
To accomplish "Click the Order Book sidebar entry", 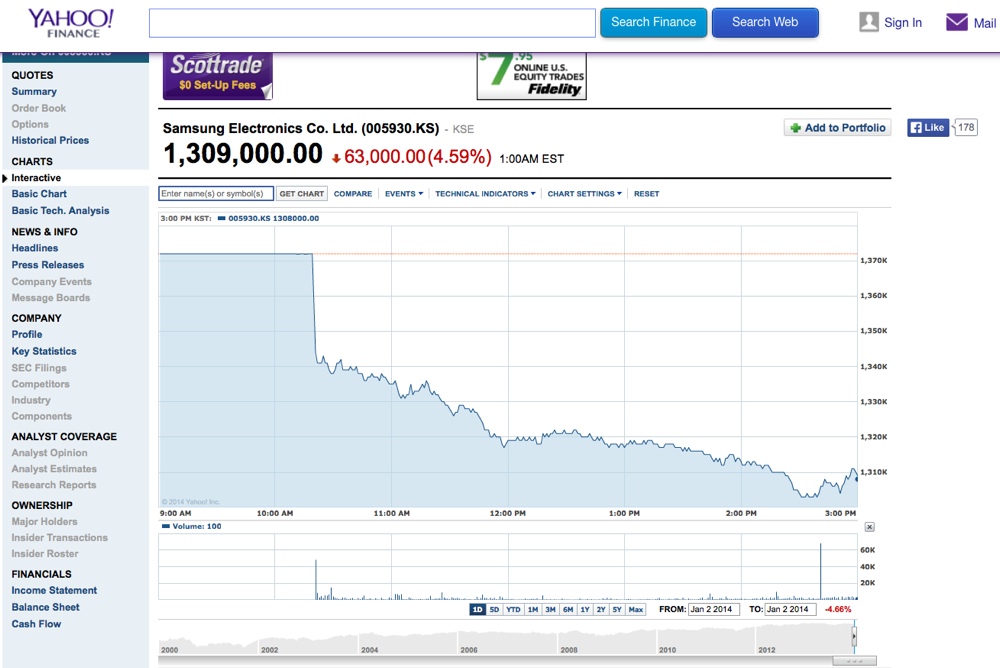I will click(x=38, y=108).
